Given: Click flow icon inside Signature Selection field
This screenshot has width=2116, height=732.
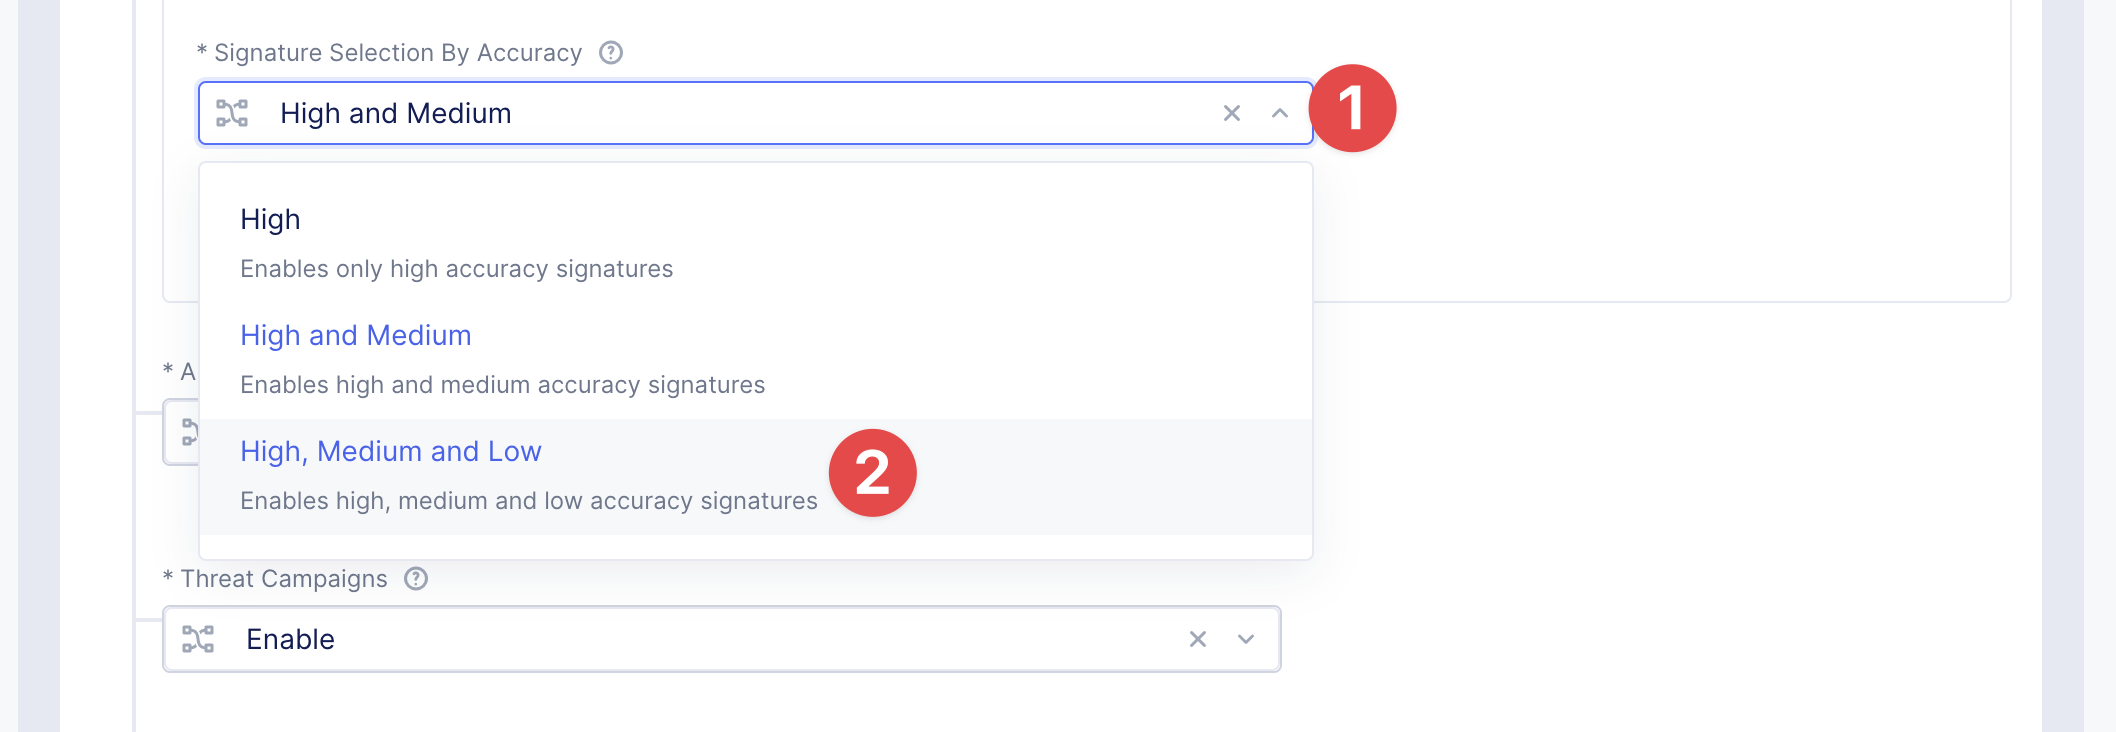Looking at the screenshot, I should 232,113.
